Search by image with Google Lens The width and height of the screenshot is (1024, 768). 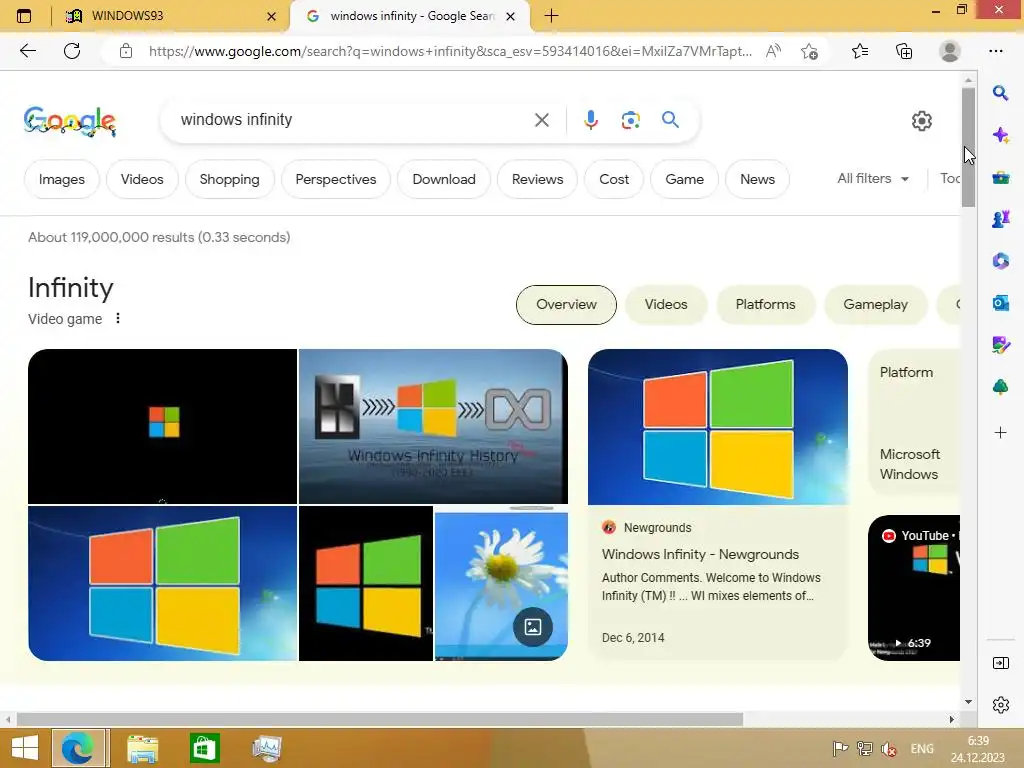click(x=630, y=120)
